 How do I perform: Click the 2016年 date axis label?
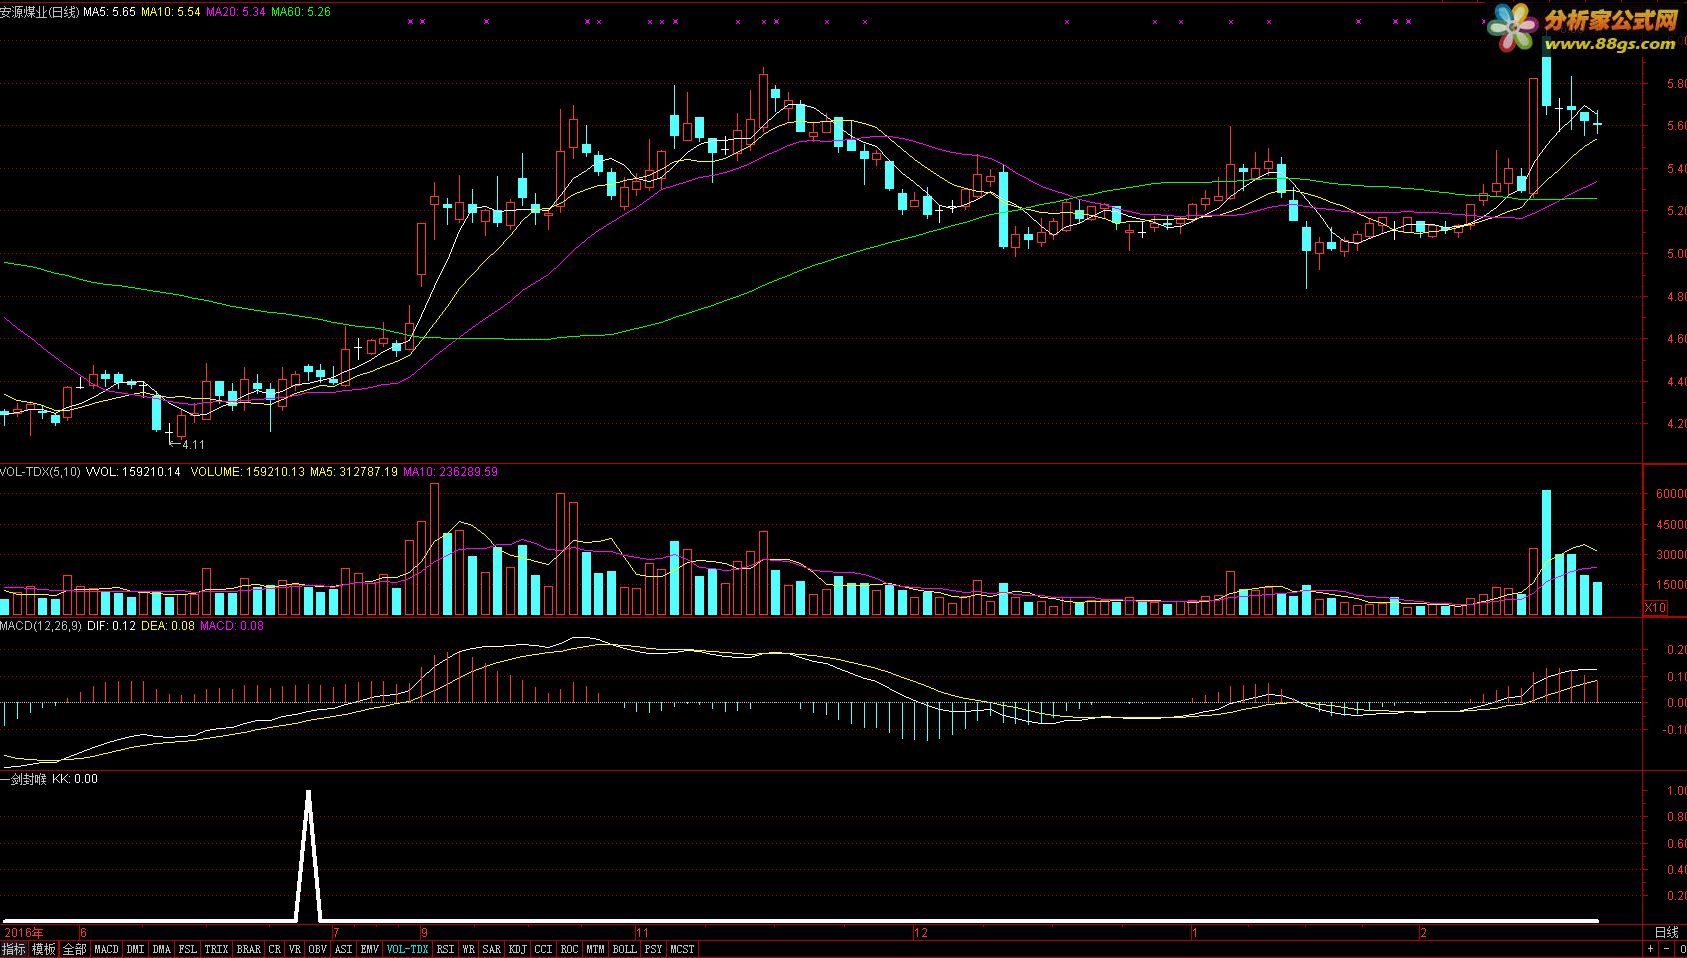click(x=22, y=932)
